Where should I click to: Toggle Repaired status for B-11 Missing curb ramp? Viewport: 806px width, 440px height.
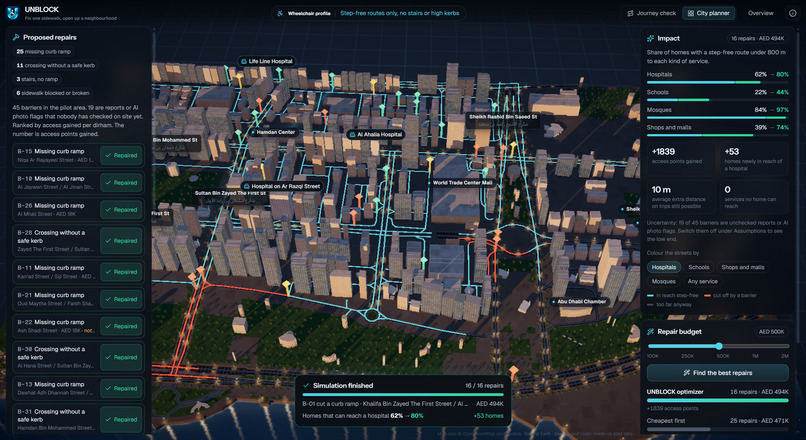121,272
